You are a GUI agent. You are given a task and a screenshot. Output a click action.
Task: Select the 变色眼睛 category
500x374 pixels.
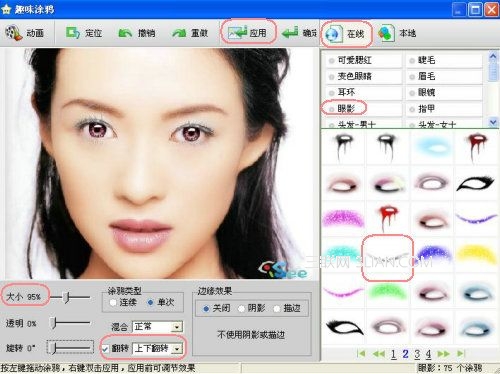click(x=363, y=76)
